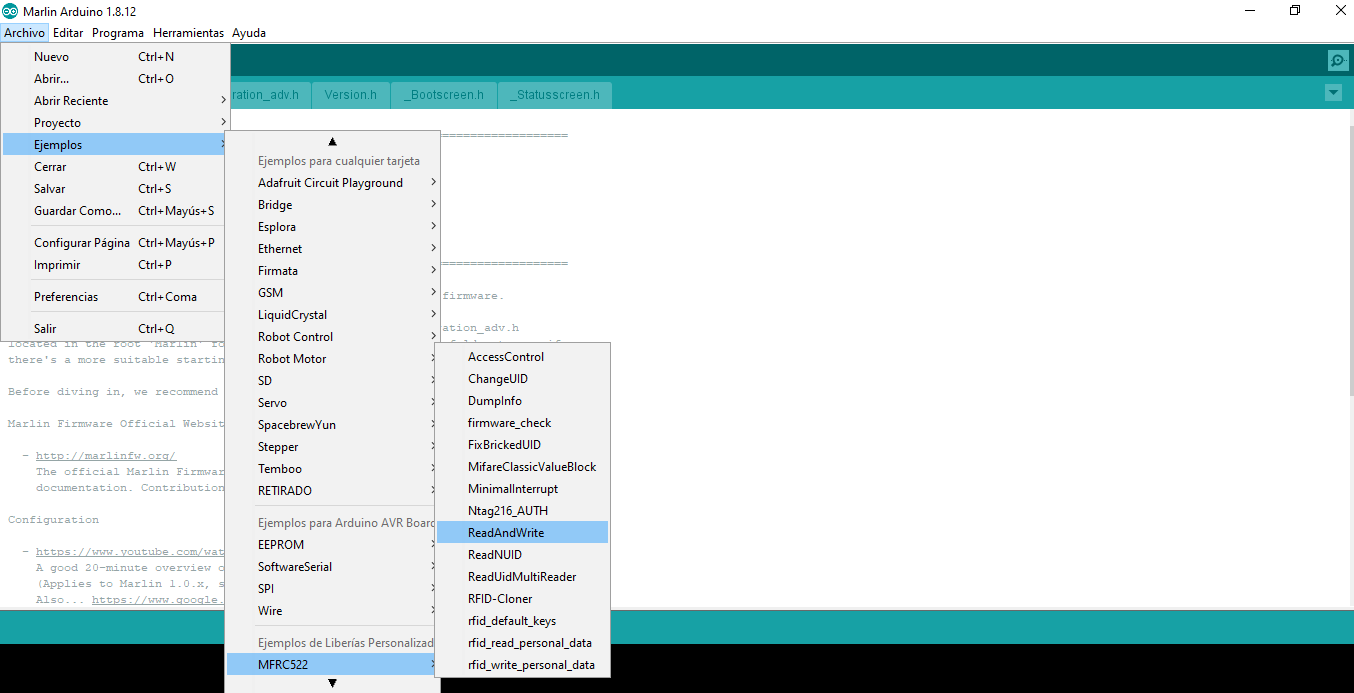This screenshot has width=1354, height=693.
Task: Expand EEPROM examples submenu
Action: pyautogui.click(x=333, y=545)
